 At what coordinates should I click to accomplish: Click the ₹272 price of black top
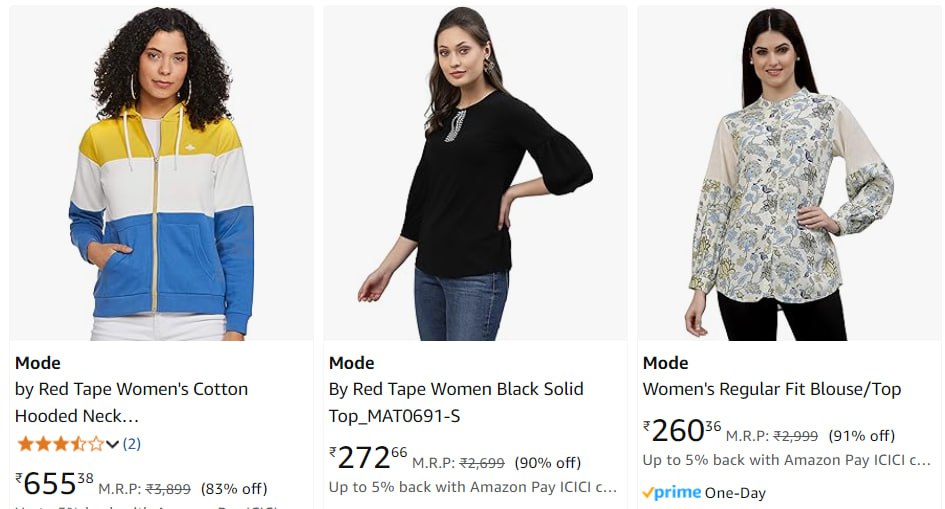coord(368,458)
